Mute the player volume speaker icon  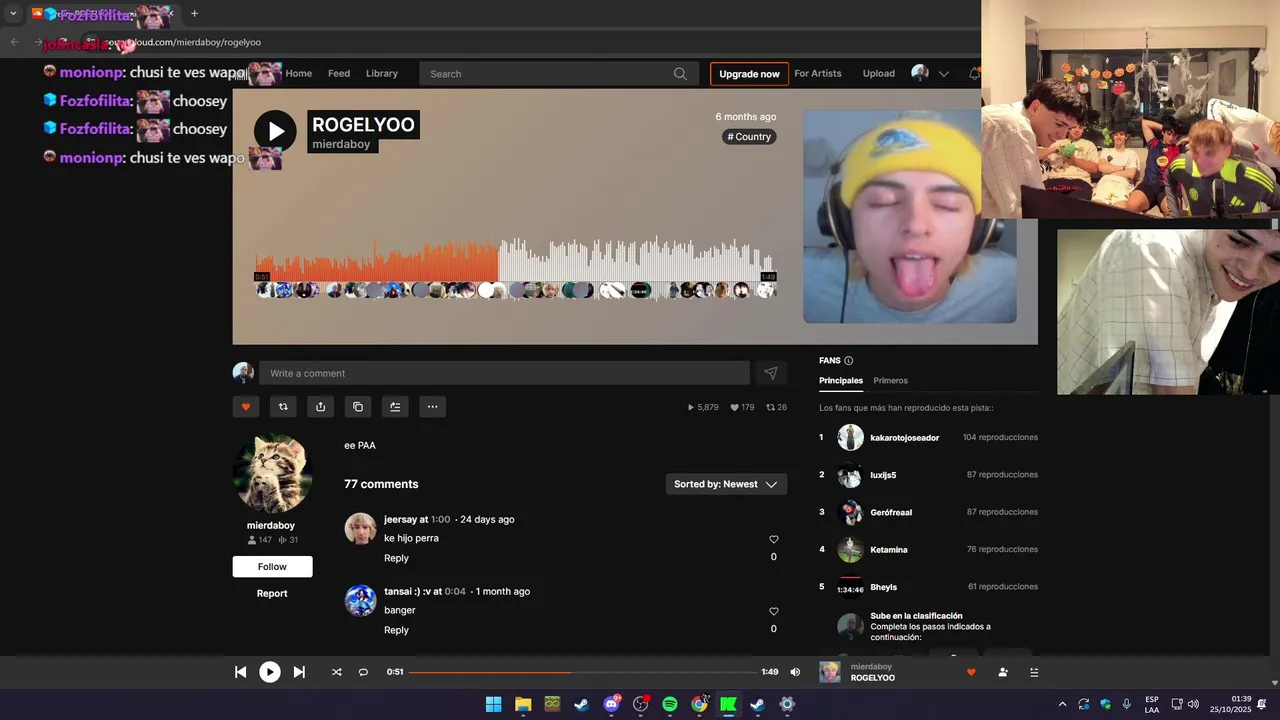click(x=795, y=672)
